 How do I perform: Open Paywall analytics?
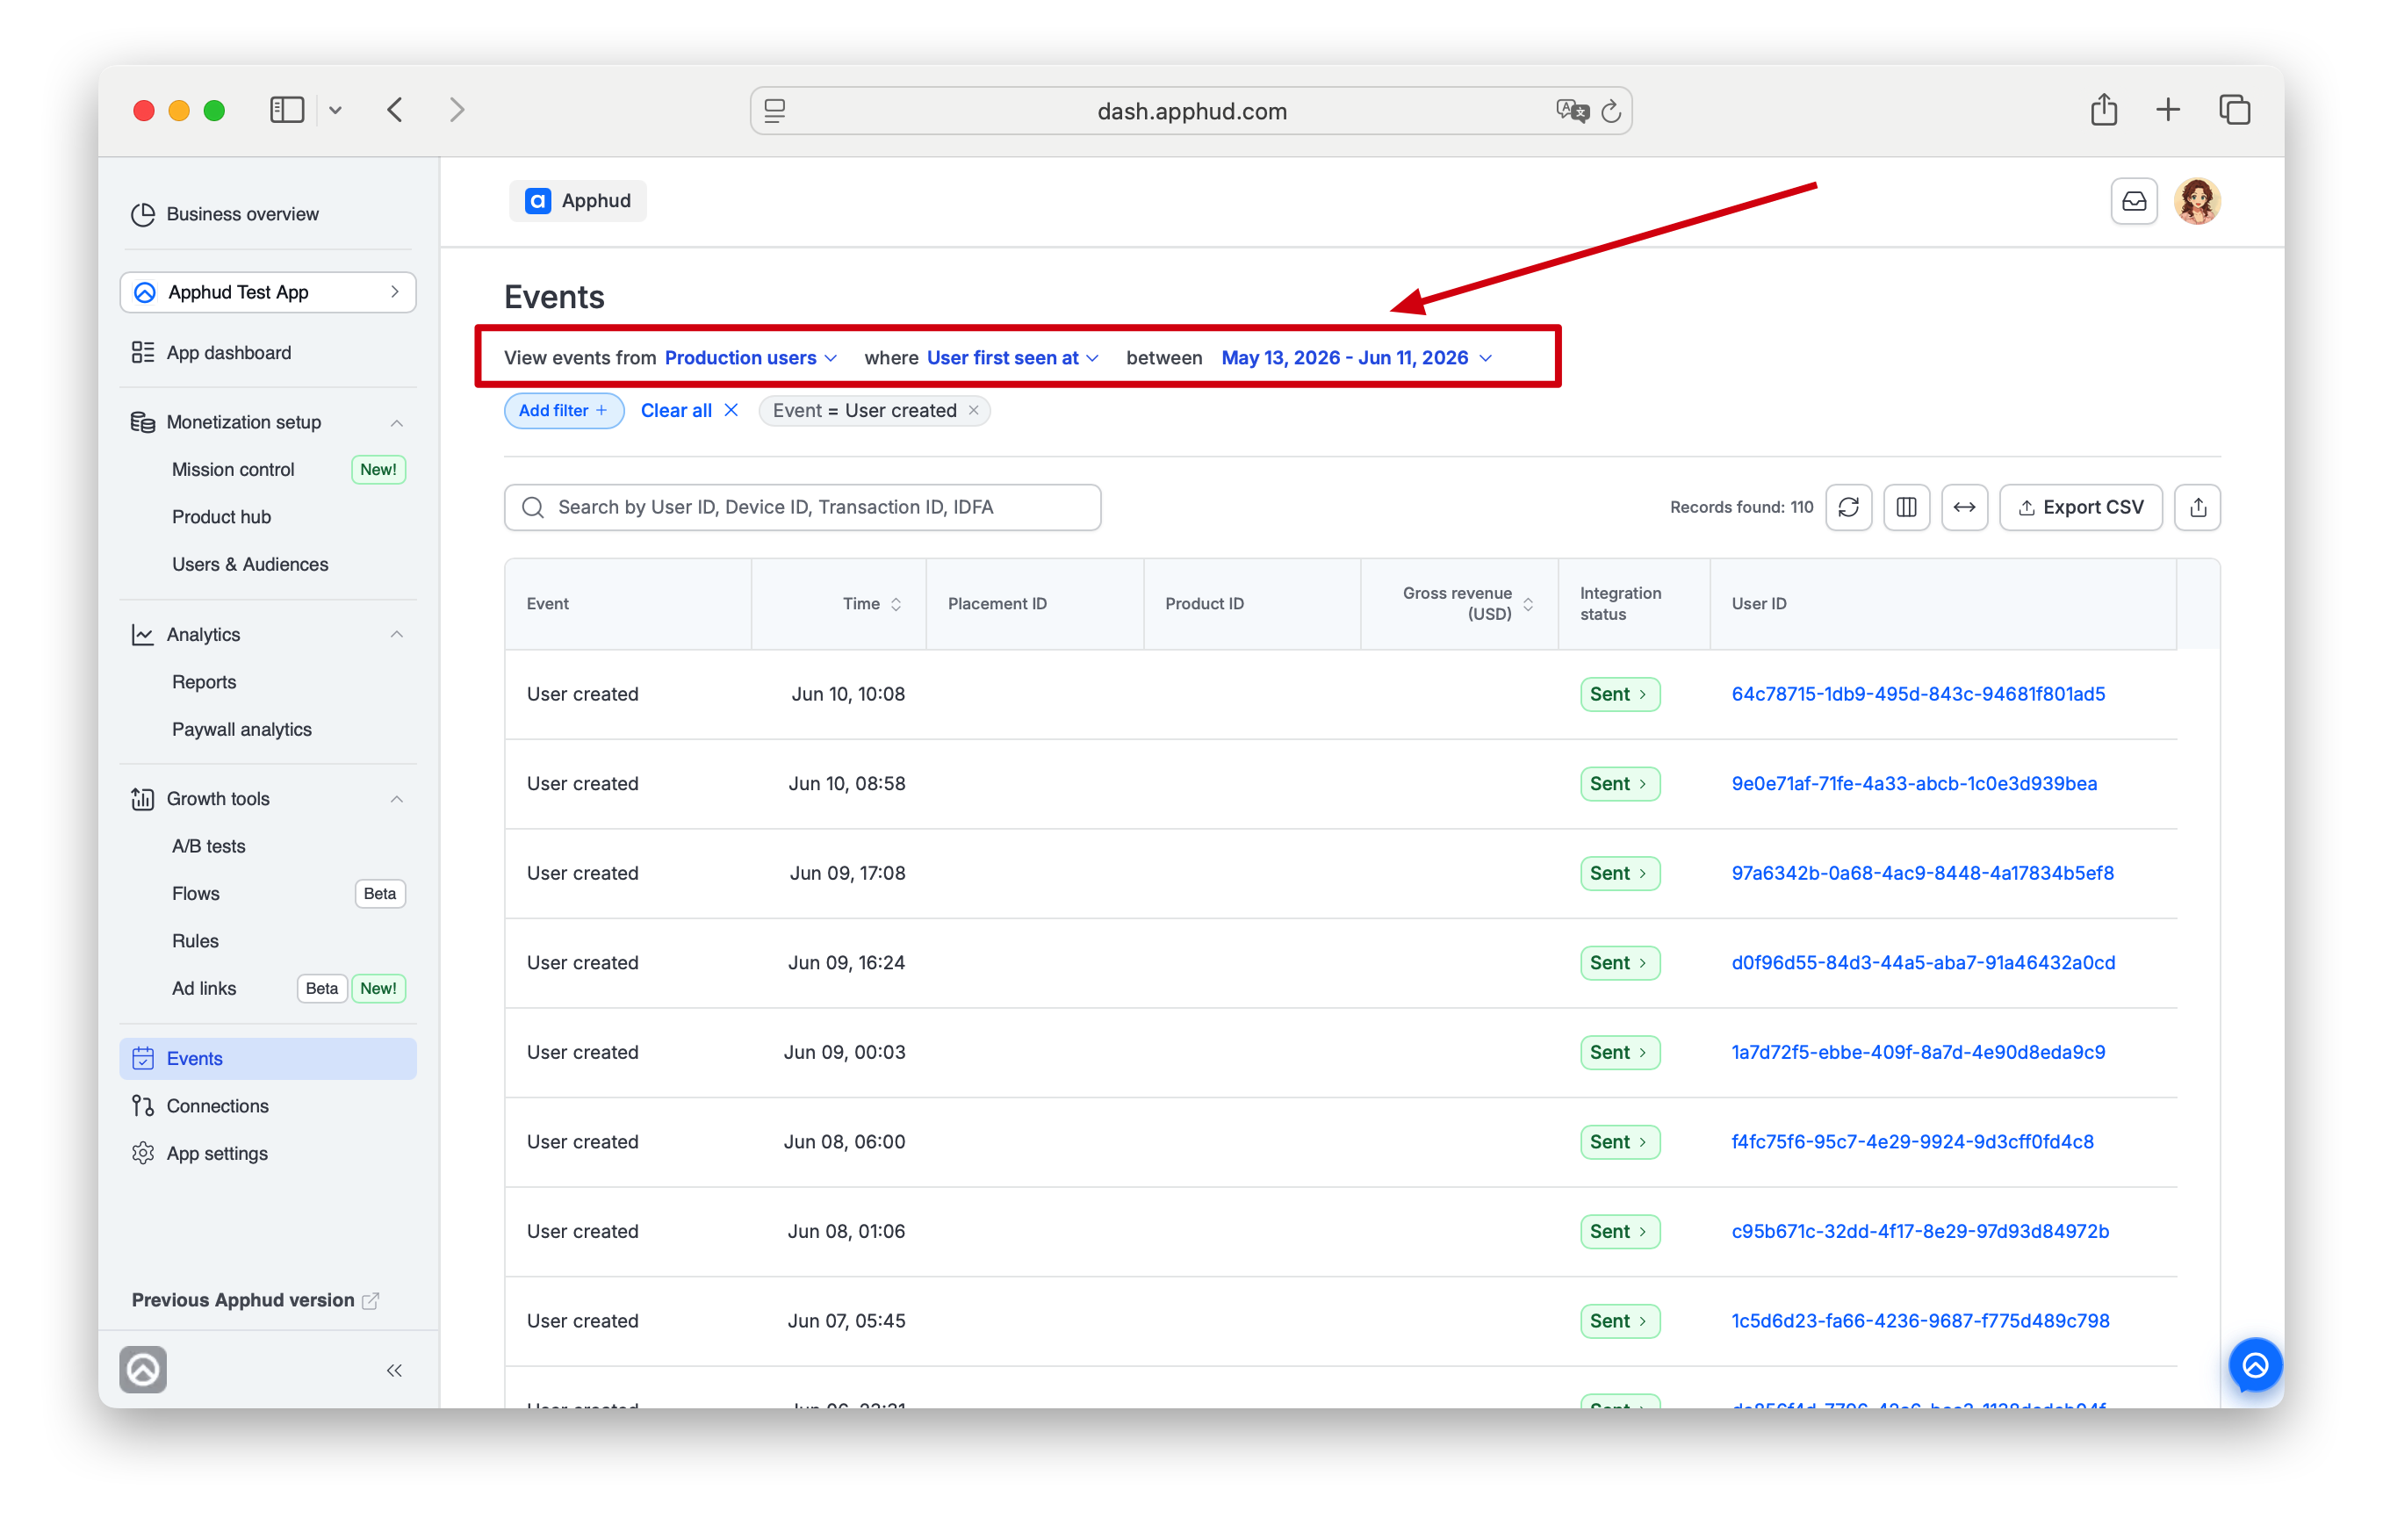(x=242, y=729)
